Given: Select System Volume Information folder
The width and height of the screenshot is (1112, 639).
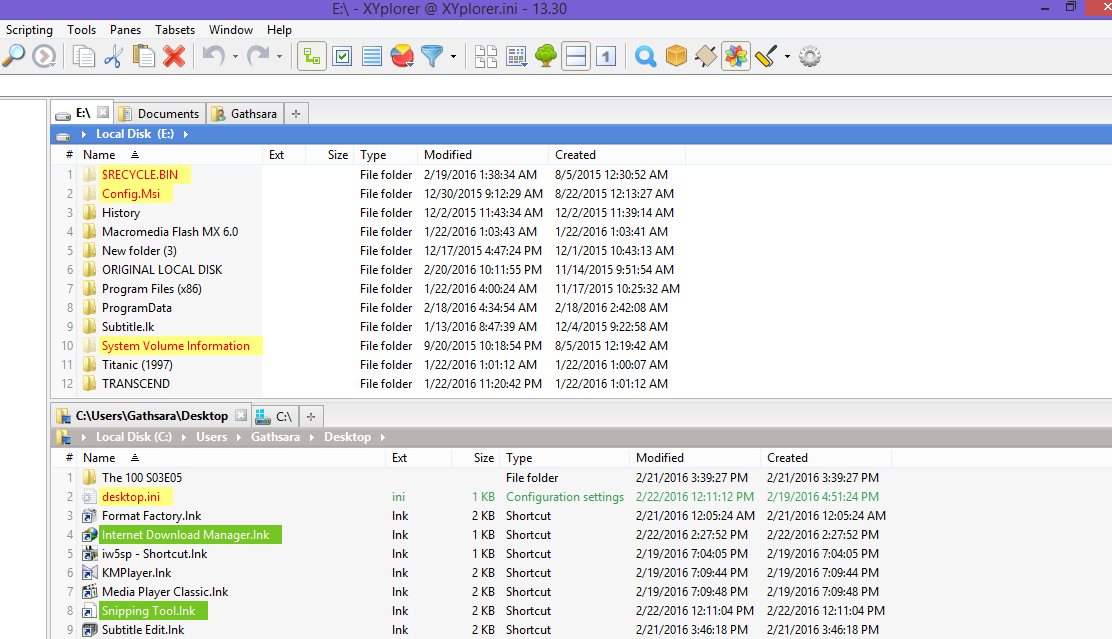Looking at the screenshot, I should 176,345.
